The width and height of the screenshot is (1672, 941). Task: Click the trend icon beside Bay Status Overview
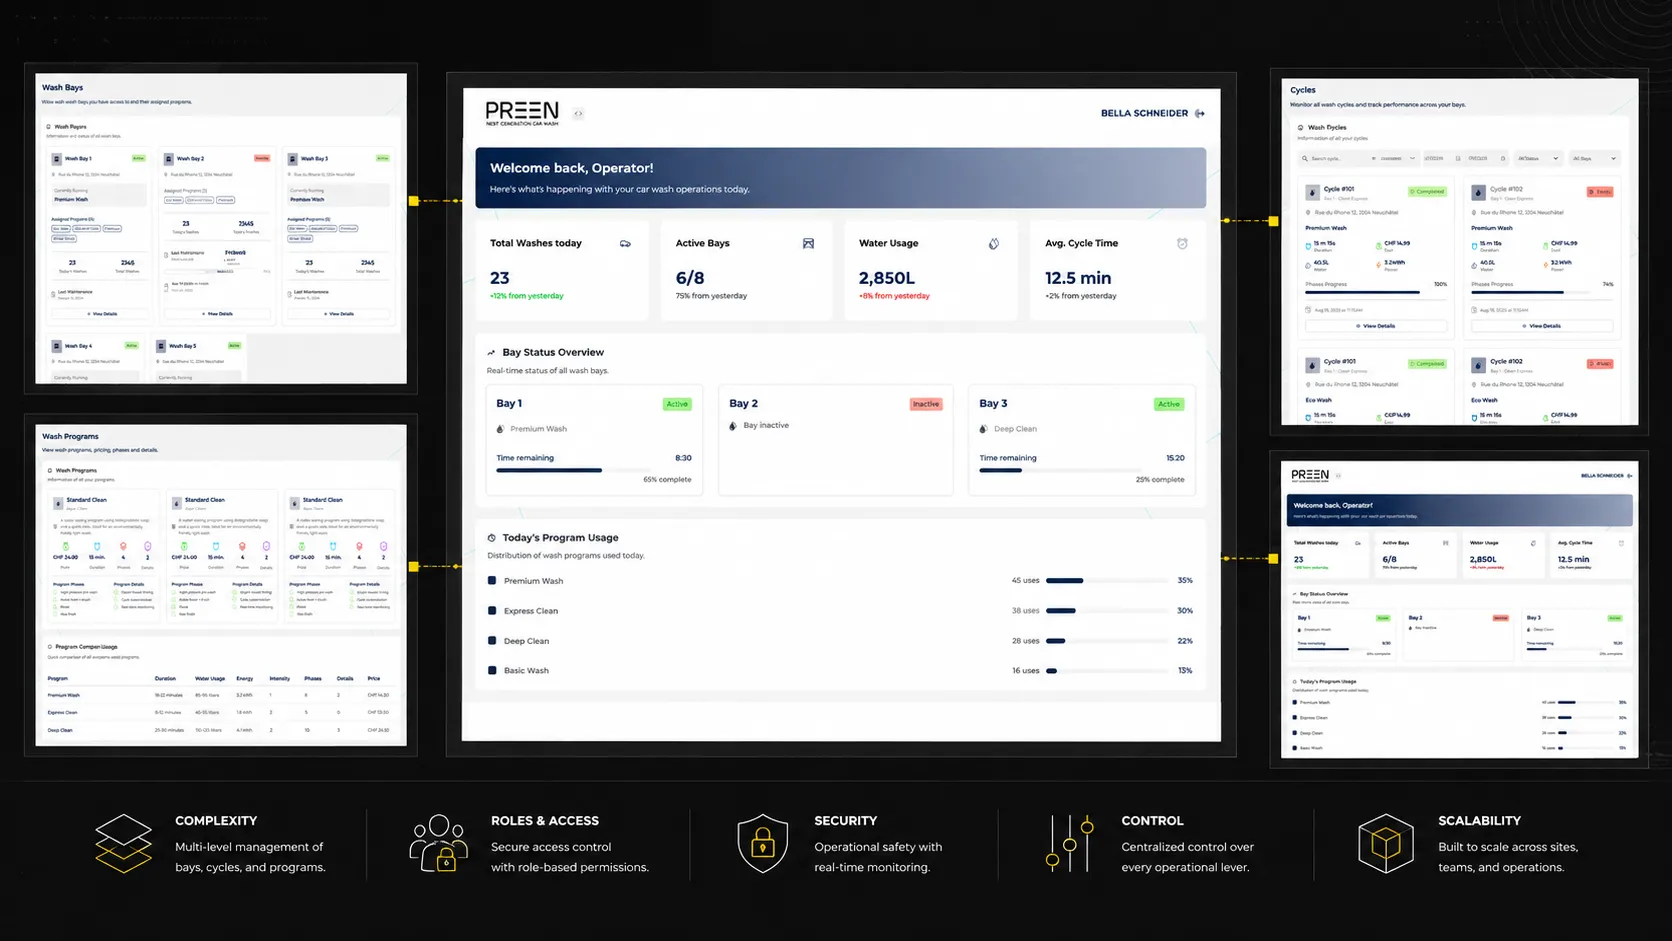point(491,353)
